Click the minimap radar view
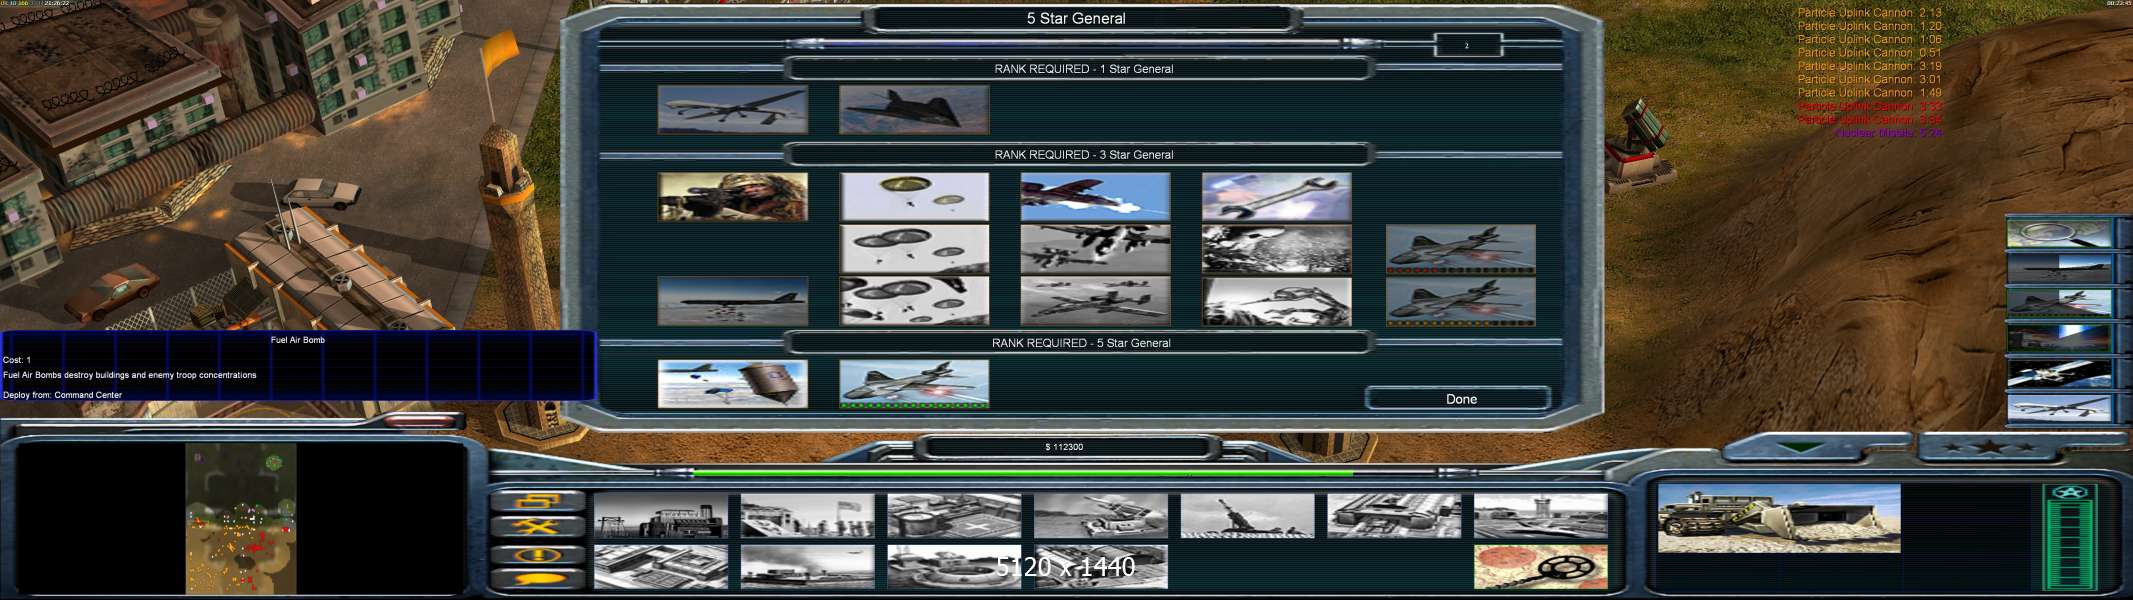The height and width of the screenshot is (600, 2133). (240, 518)
